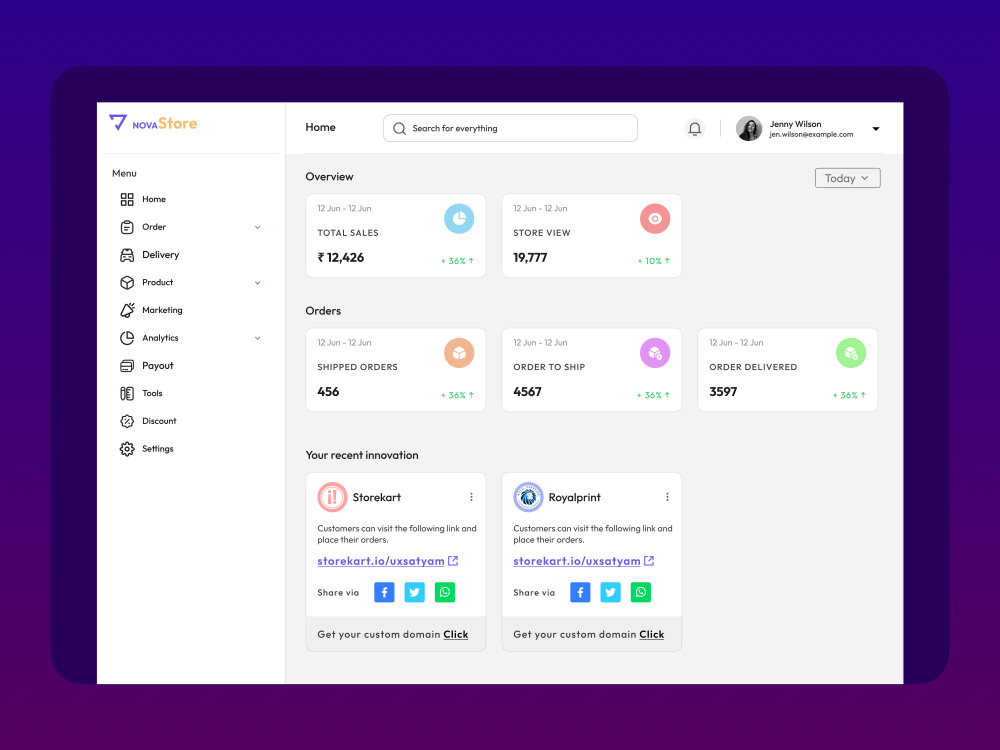This screenshot has width=1000, height=750.
Task: Click the Marketing megaphone icon
Action: tap(127, 310)
